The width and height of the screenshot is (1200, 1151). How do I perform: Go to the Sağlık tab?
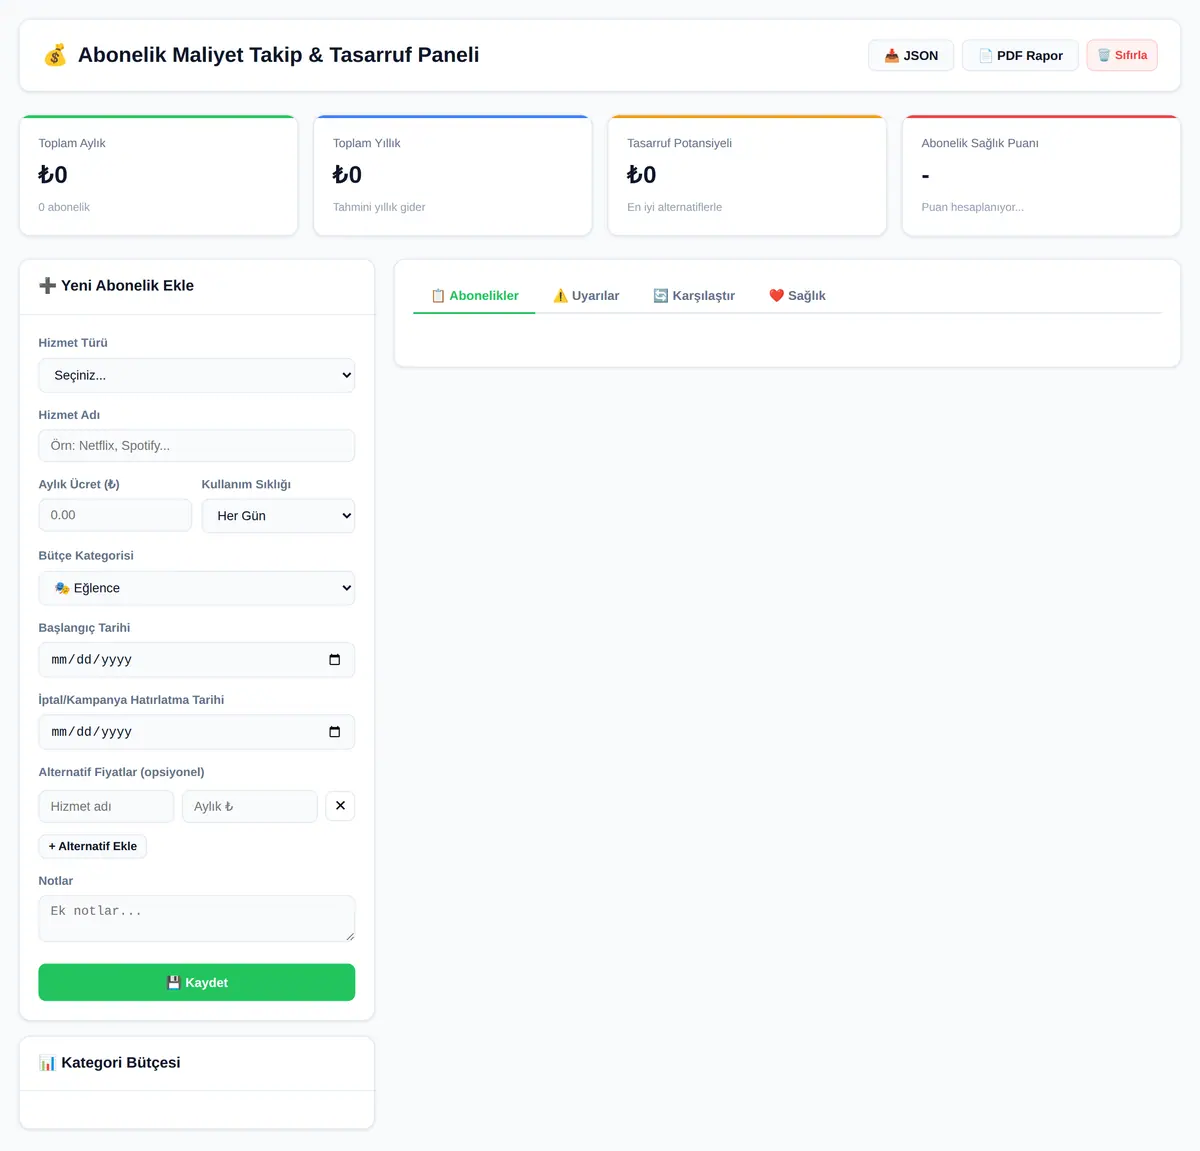tap(797, 296)
